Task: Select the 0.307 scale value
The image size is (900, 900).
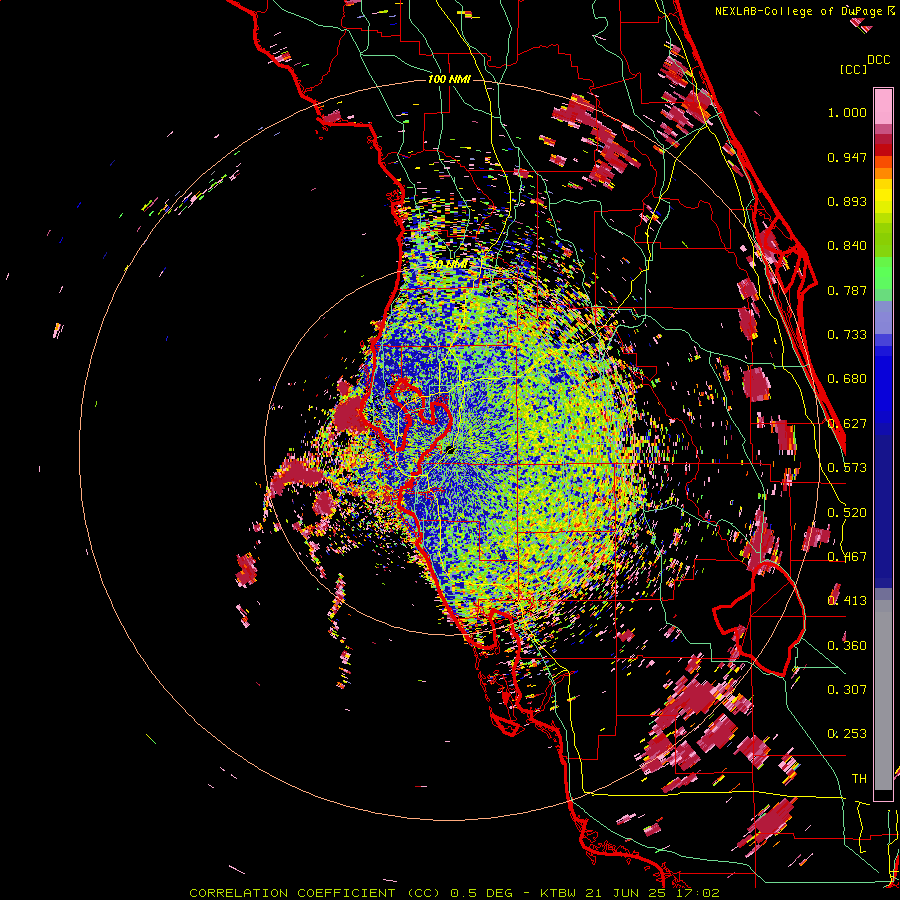Action: pyautogui.click(x=847, y=690)
